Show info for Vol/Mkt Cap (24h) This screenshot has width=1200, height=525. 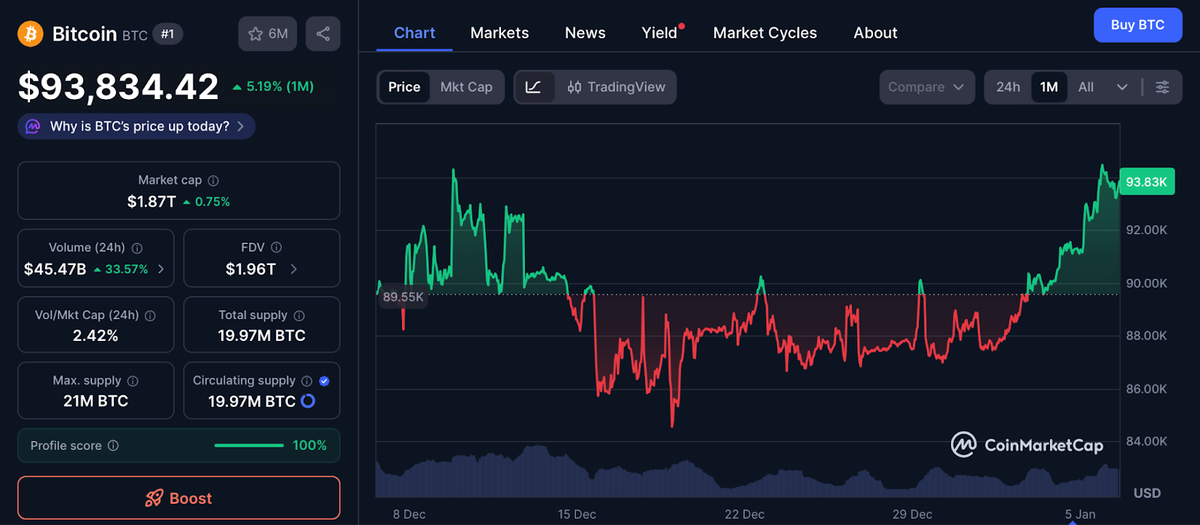pyautogui.click(x=150, y=315)
